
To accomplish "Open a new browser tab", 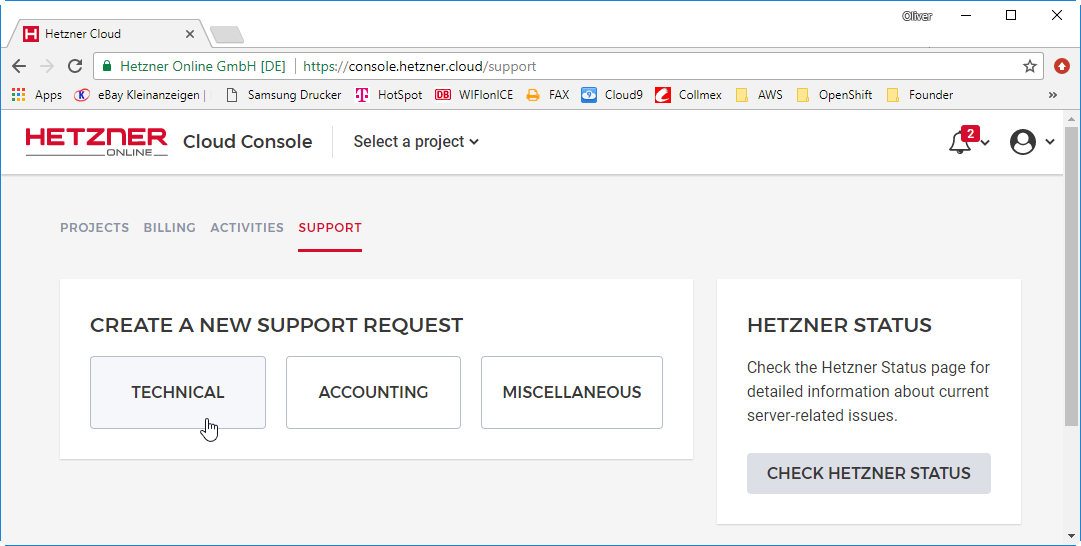I will pos(227,34).
